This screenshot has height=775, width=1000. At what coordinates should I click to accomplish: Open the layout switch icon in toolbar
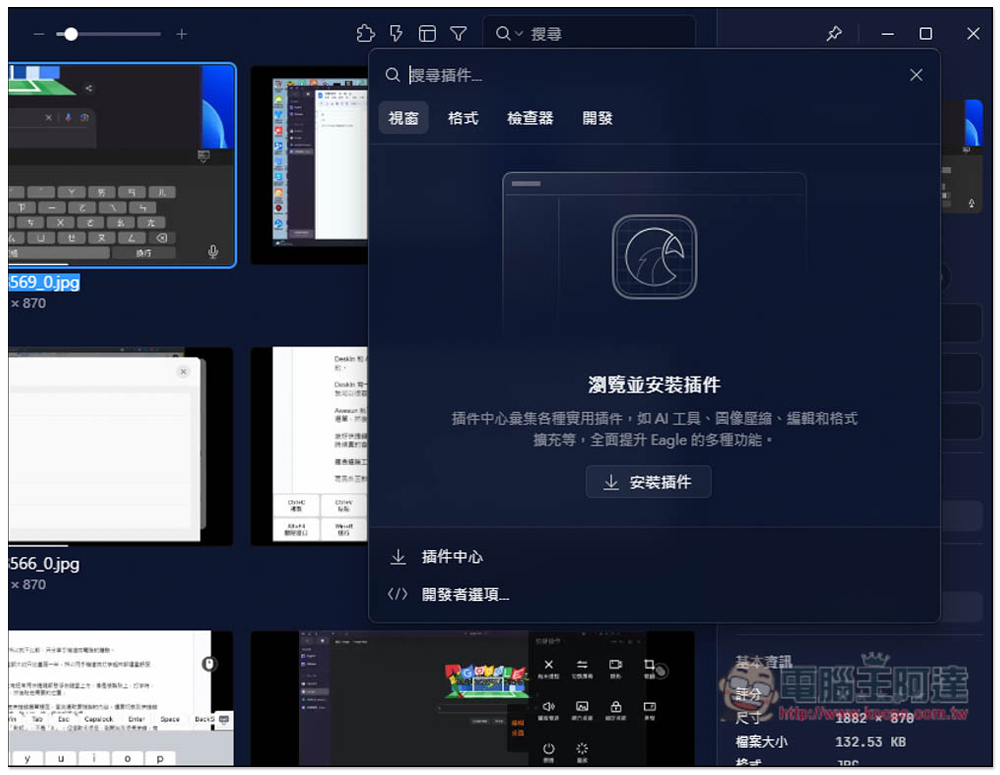pyautogui.click(x=427, y=33)
